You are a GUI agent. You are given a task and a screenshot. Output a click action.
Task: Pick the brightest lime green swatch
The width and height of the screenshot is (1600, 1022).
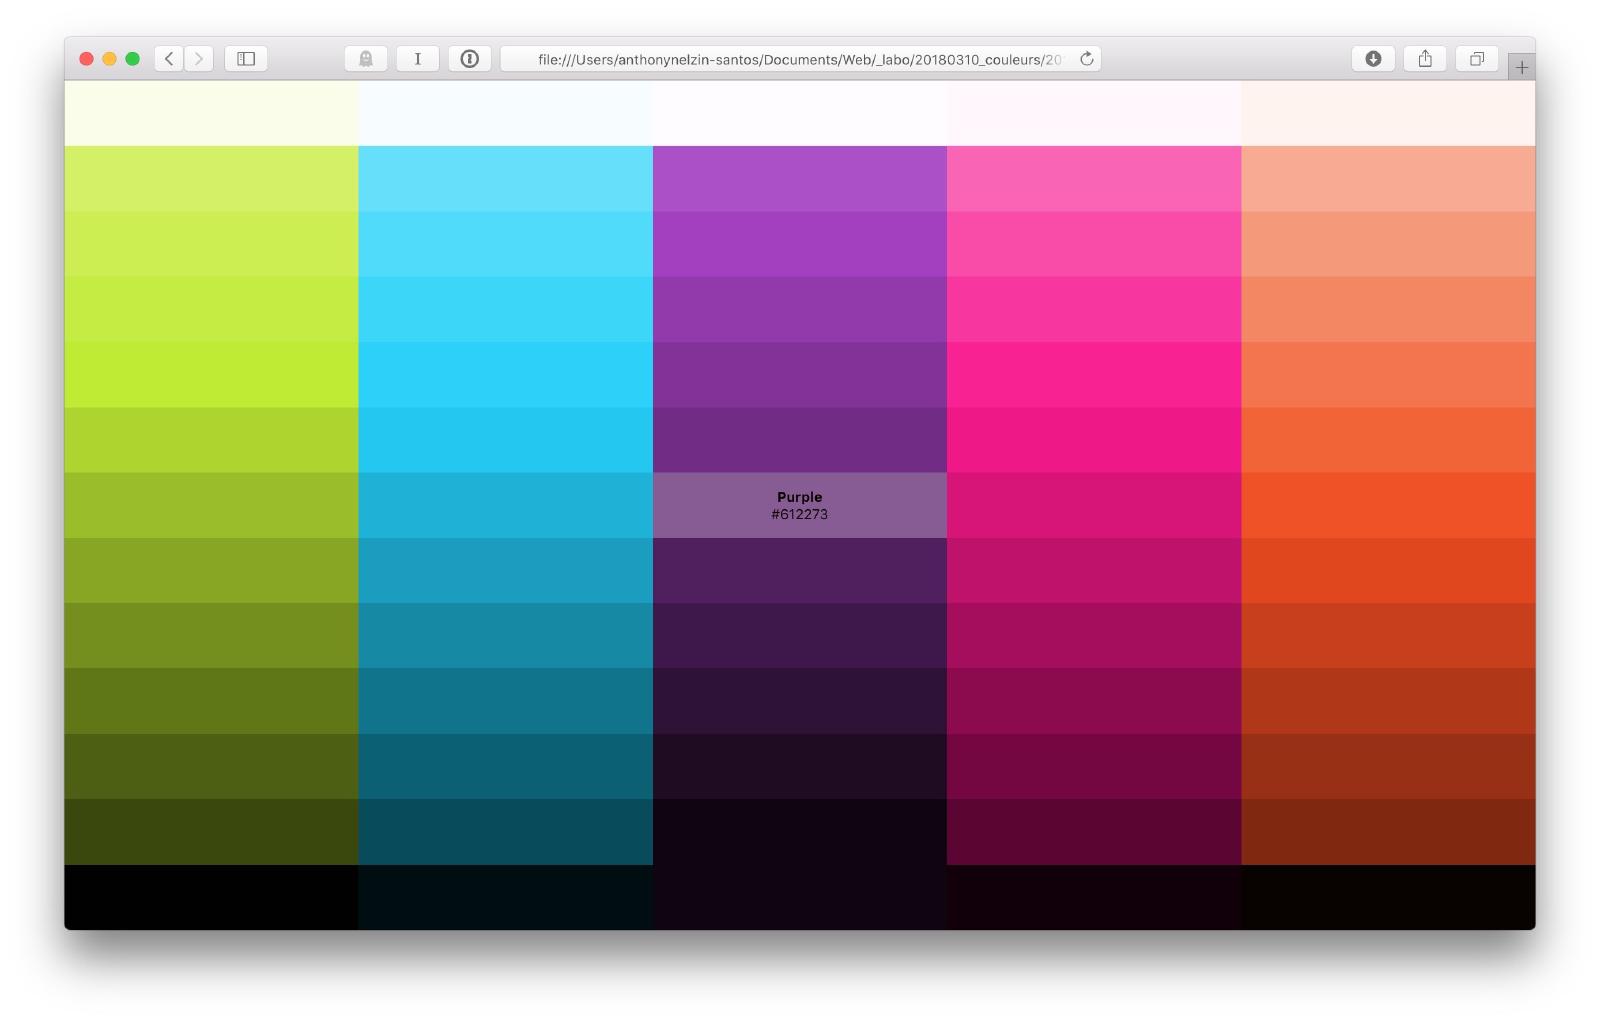[x=211, y=374]
